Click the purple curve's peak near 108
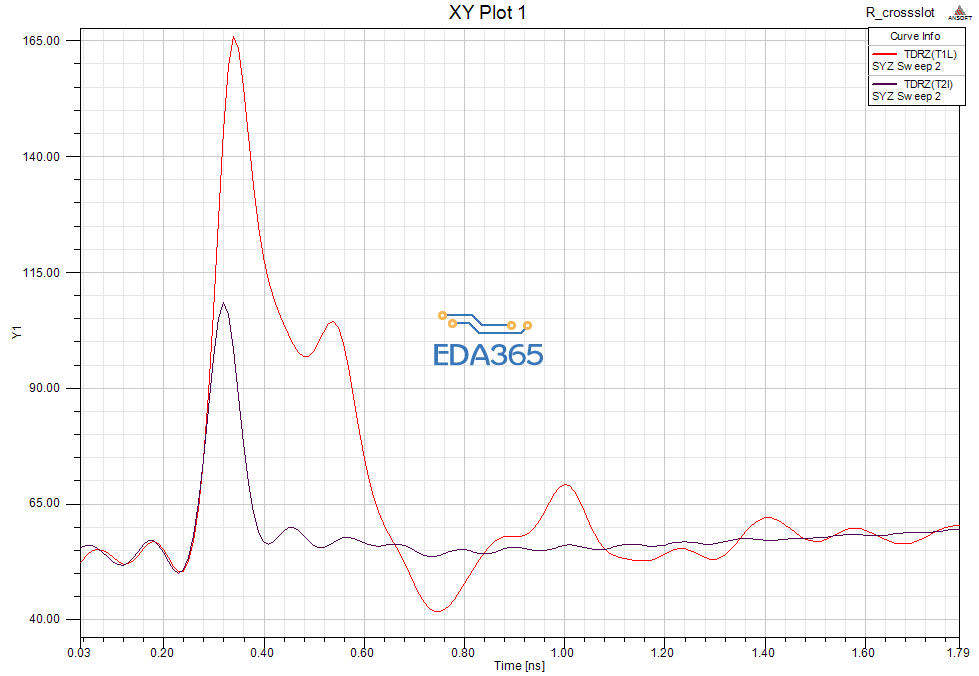Screen dimensions: 979x676 click(x=224, y=303)
